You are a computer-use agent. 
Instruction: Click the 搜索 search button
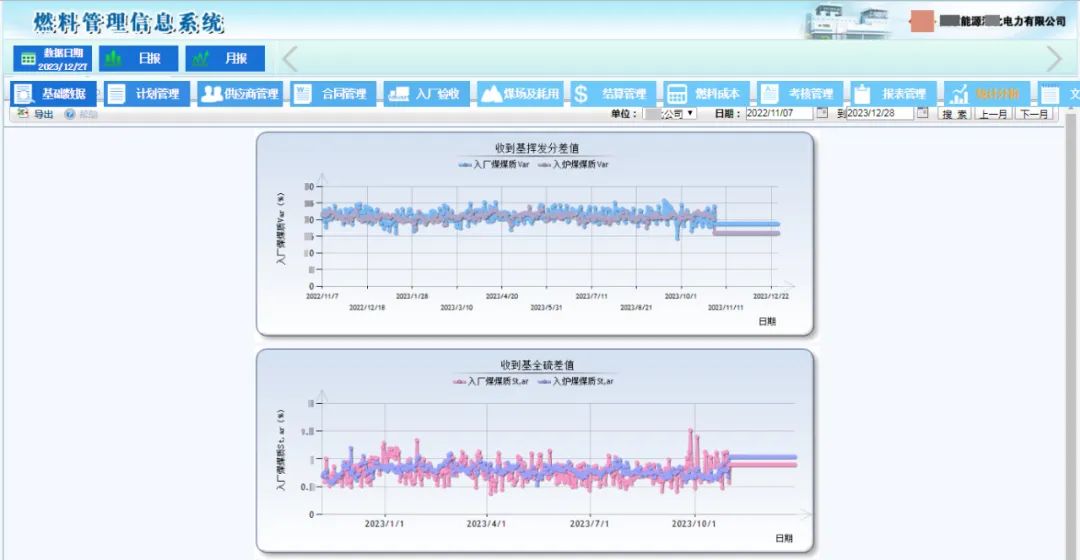(954, 114)
